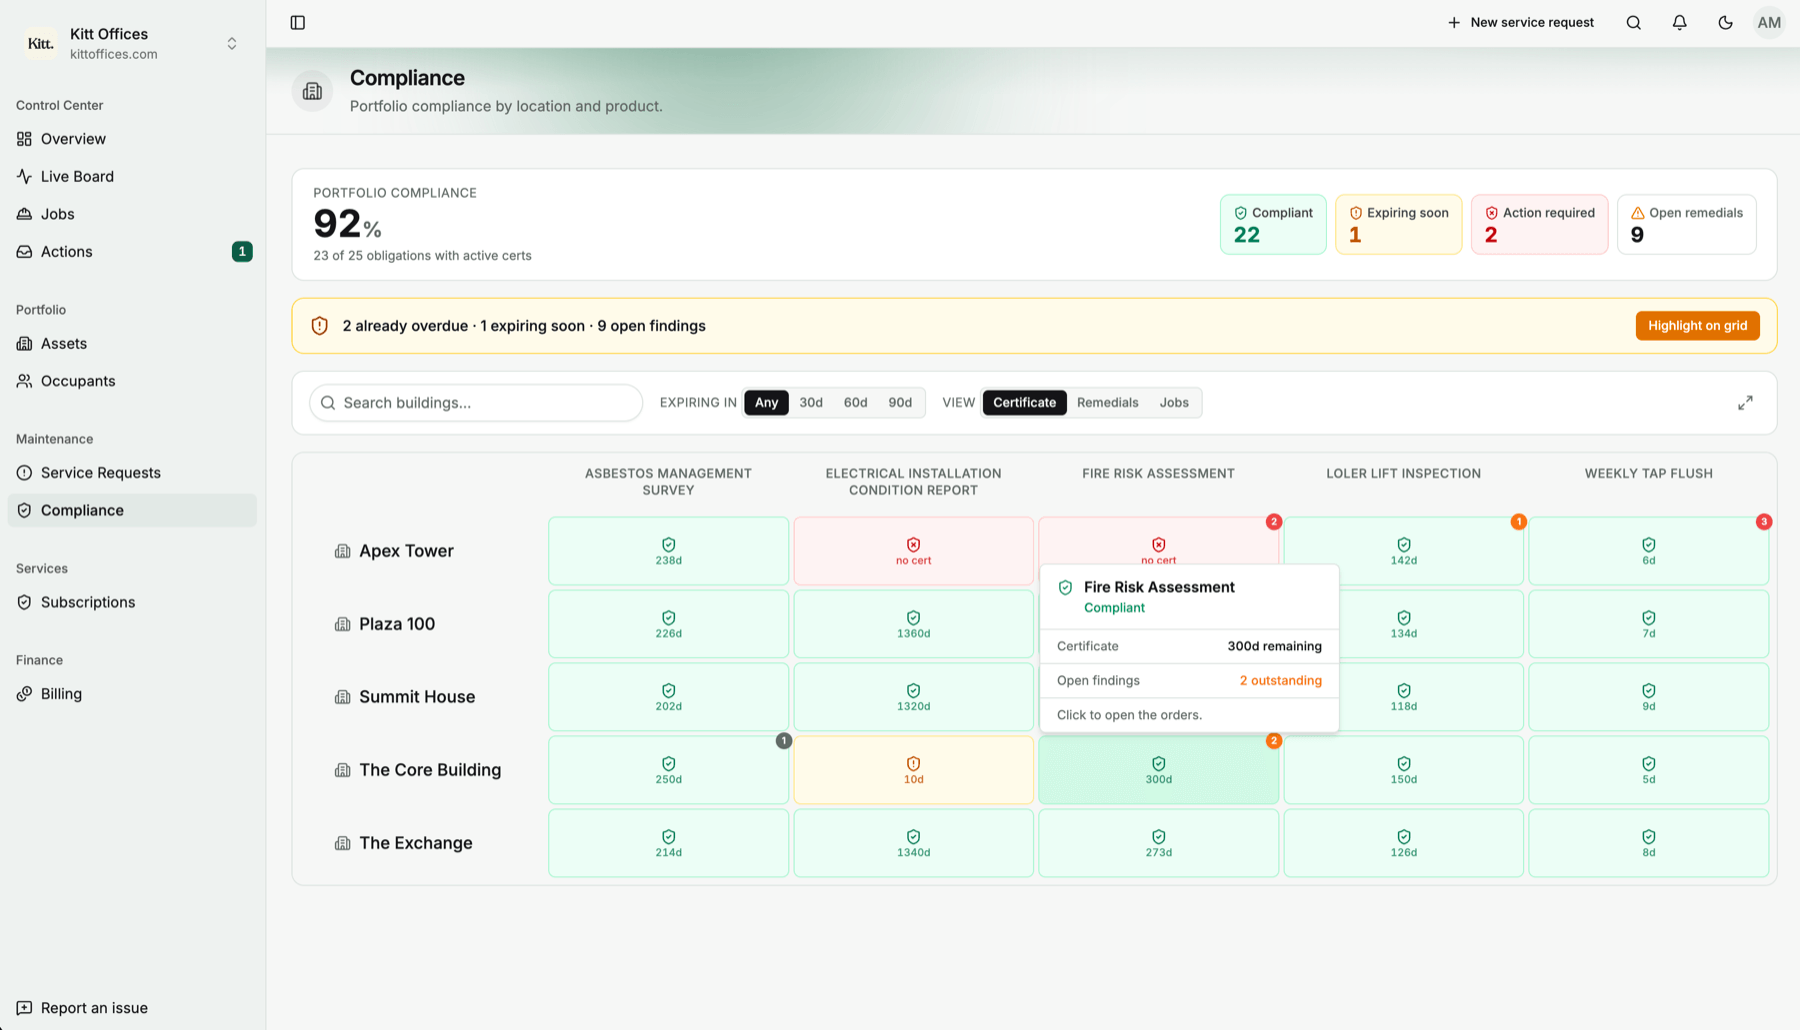This screenshot has height=1030, width=1800.
Task: Create a New service request
Action: point(1520,22)
